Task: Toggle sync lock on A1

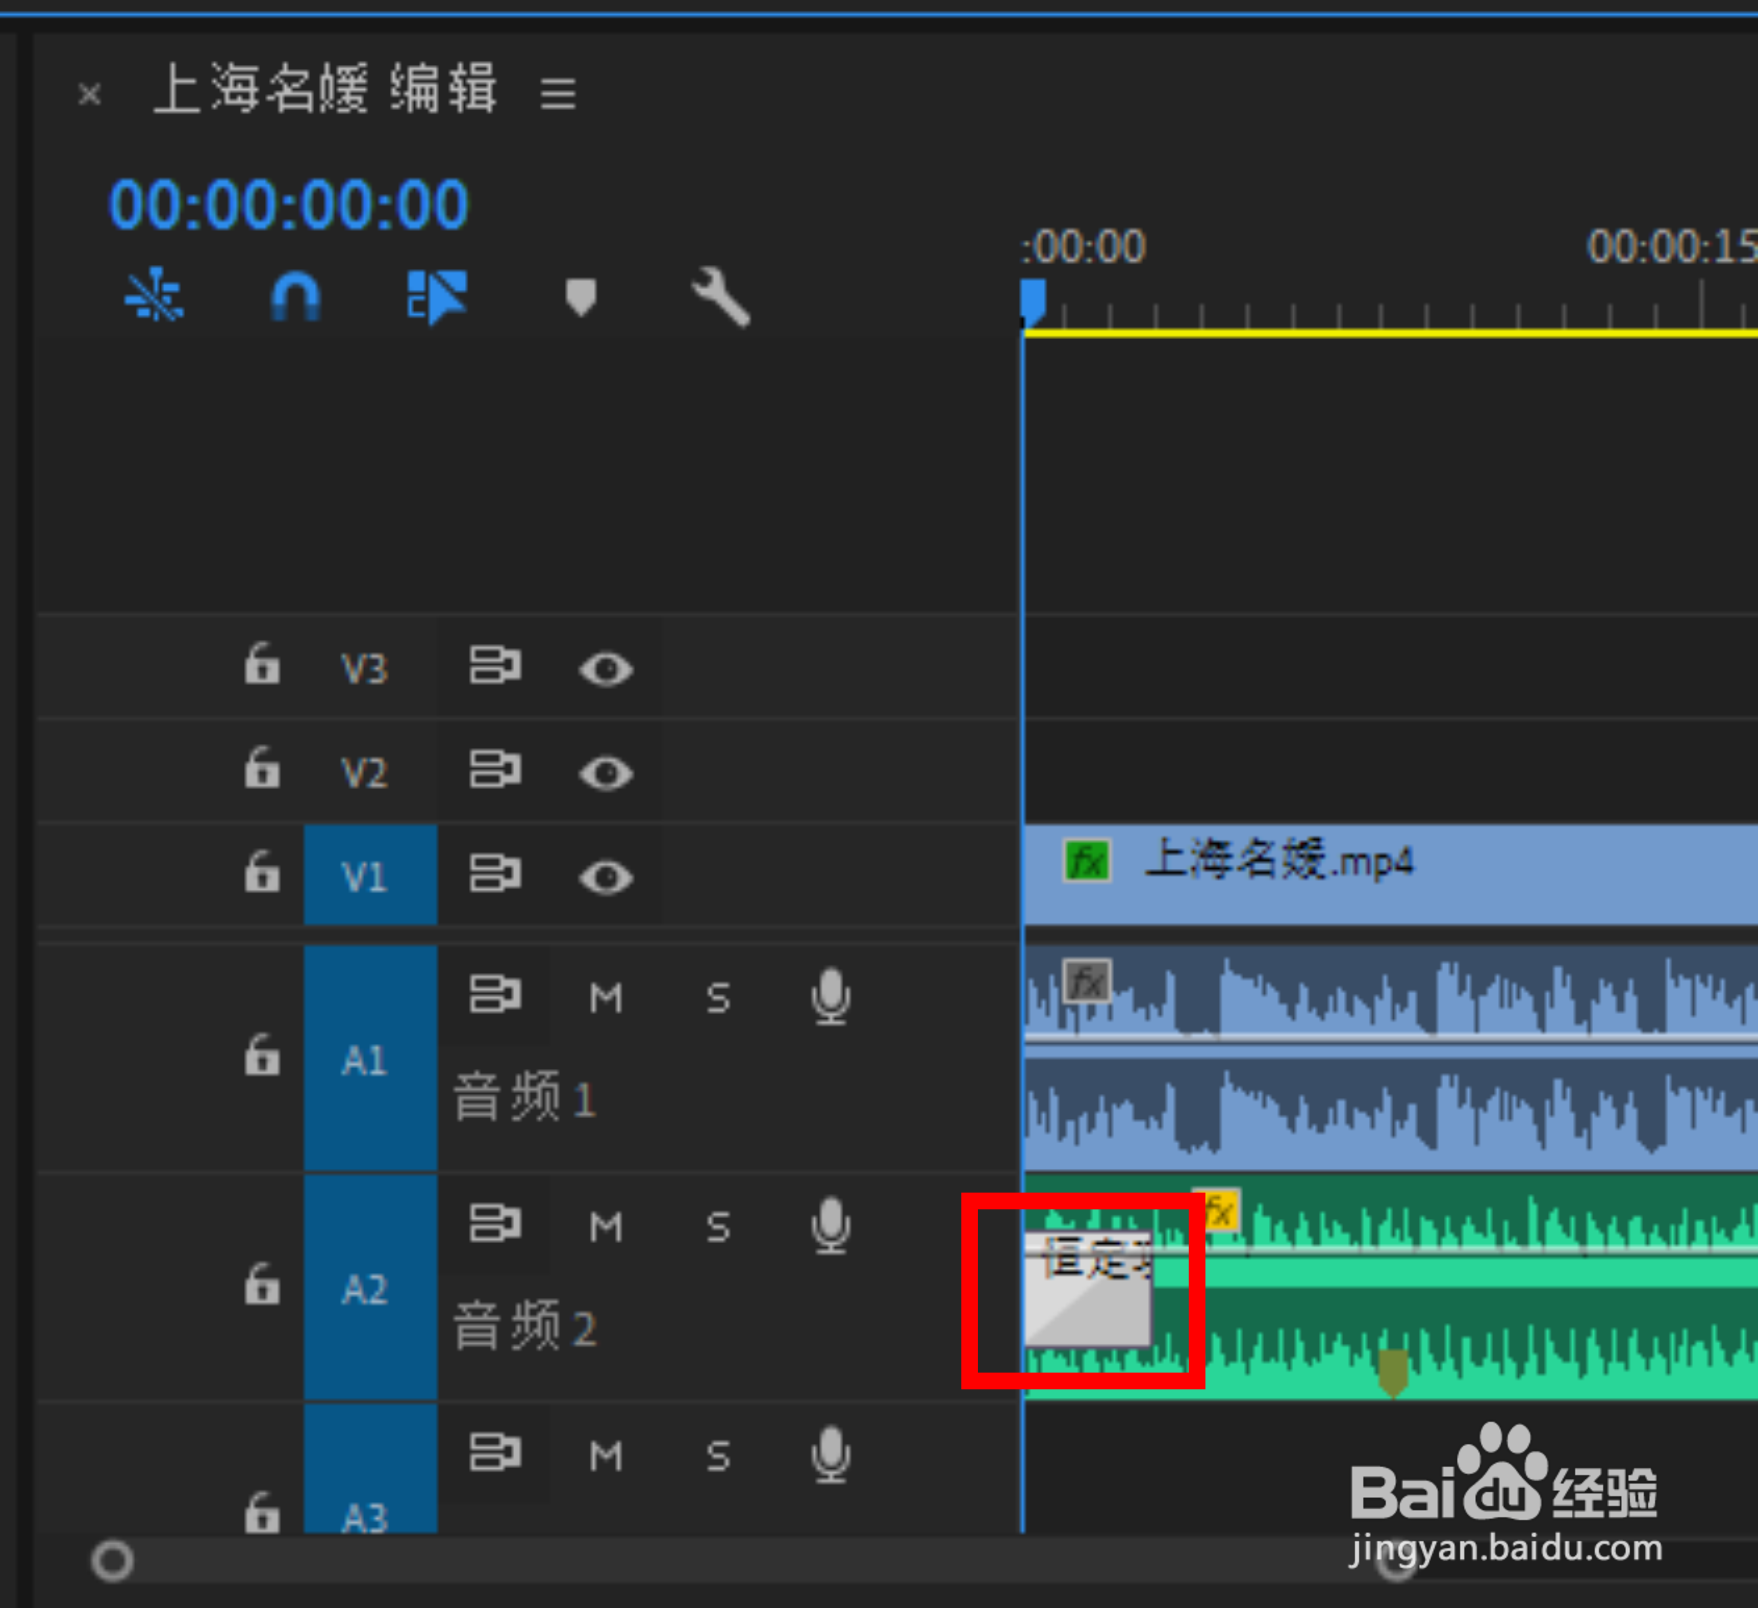Action: click(x=495, y=994)
